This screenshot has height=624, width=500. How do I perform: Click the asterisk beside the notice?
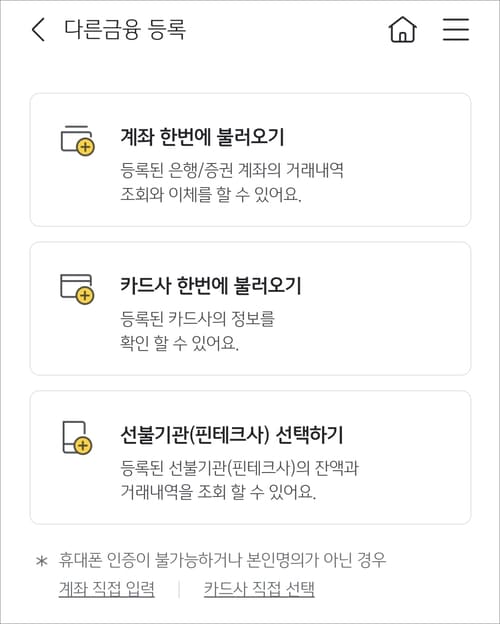[x=42, y=562]
